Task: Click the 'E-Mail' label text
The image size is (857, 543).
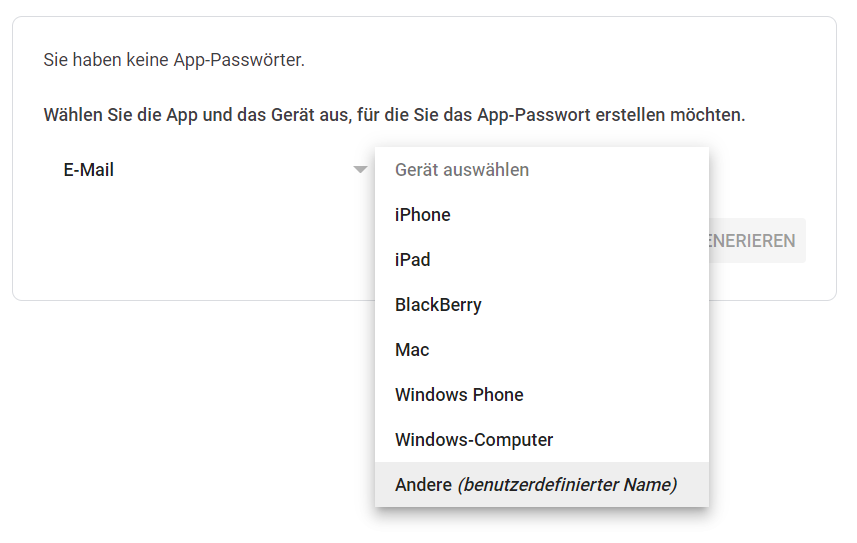Action: click(89, 170)
